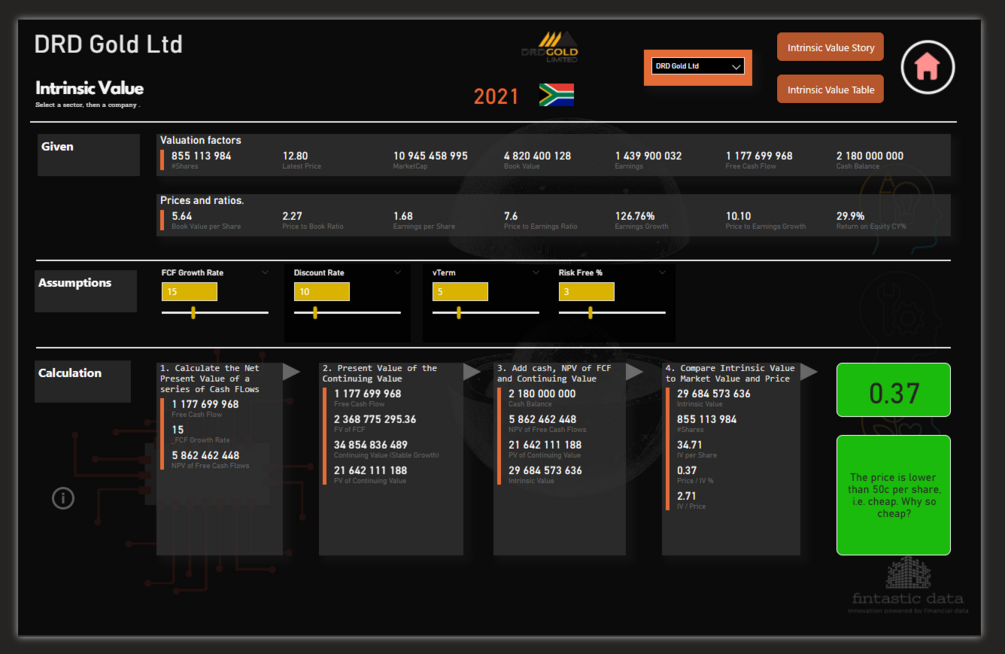Click the Discount Rate slider handle
The image size is (1005, 654).
[315, 313]
